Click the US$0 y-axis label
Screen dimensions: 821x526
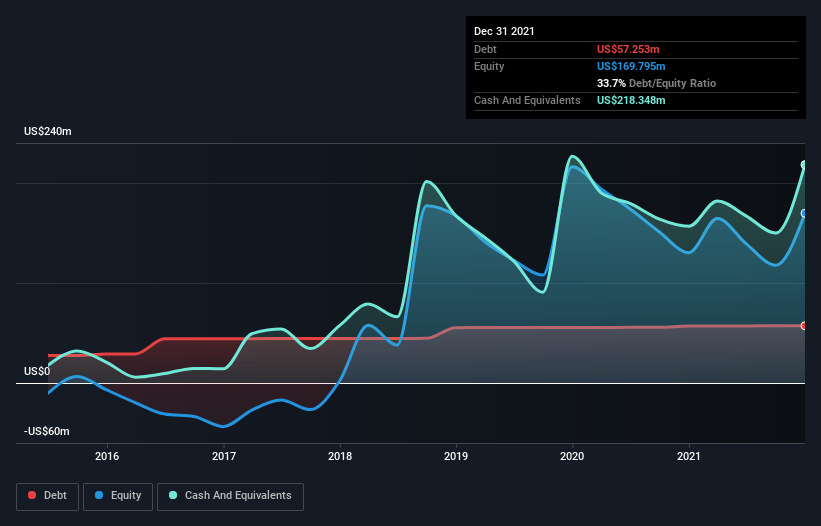(x=37, y=372)
